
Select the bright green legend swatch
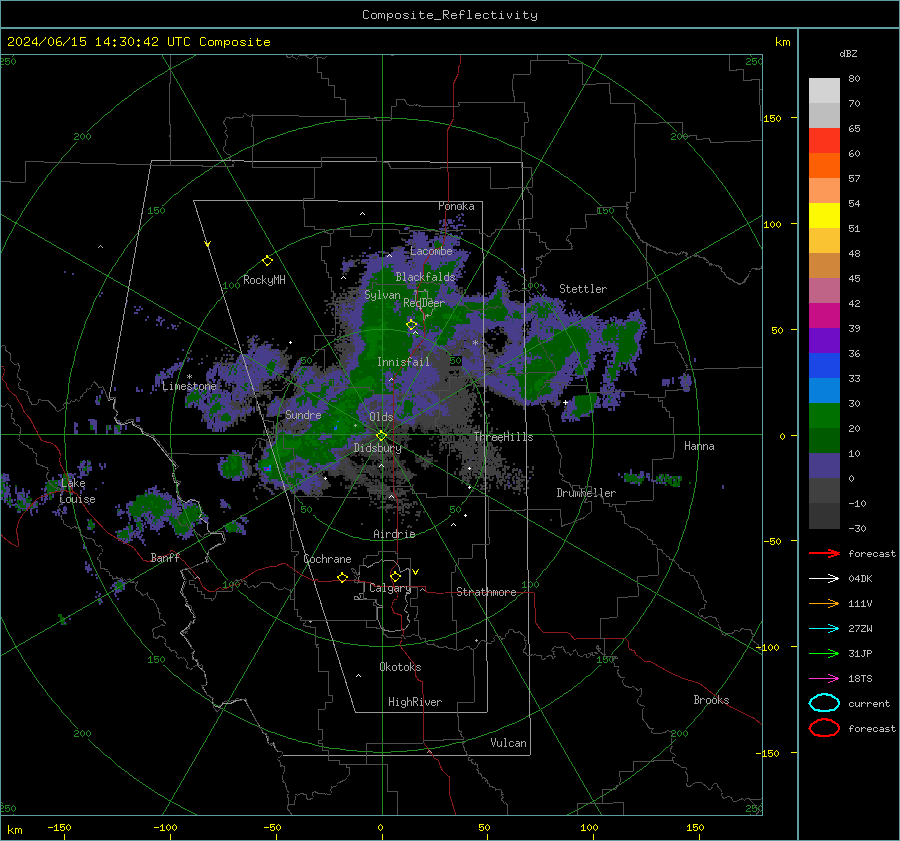(824, 416)
